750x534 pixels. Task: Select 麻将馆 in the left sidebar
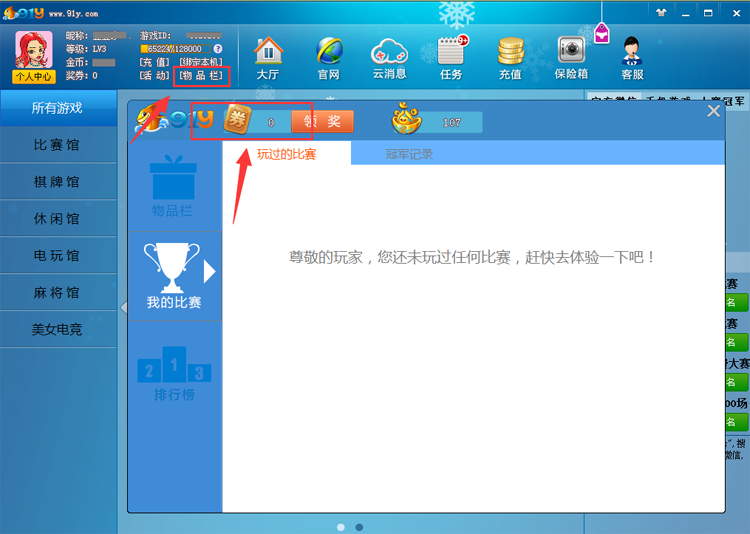pyautogui.click(x=58, y=292)
